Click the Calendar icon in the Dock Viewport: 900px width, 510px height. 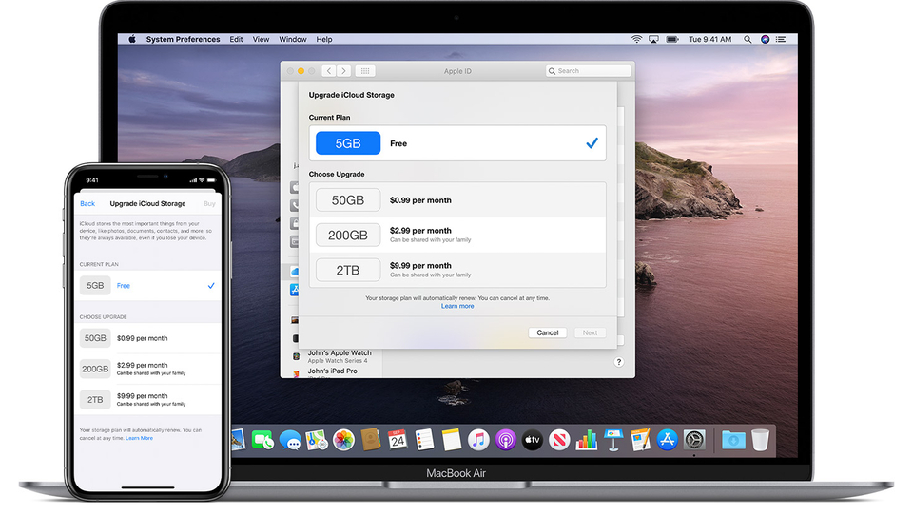click(397, 440)
